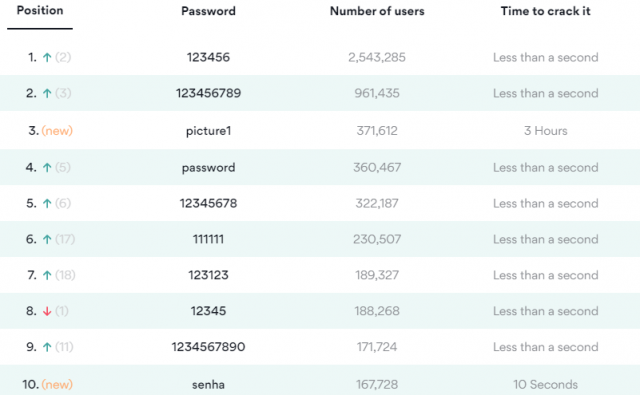Click the 2,543,285 user count

[377, 58]
